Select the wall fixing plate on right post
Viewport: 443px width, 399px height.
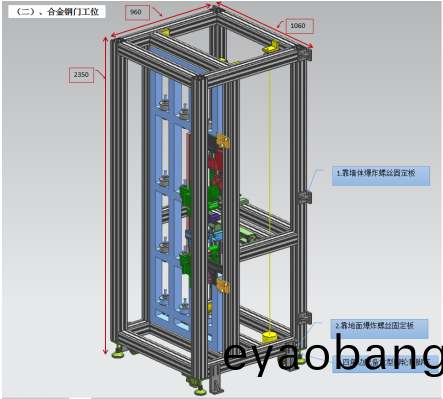pos(305,197)
